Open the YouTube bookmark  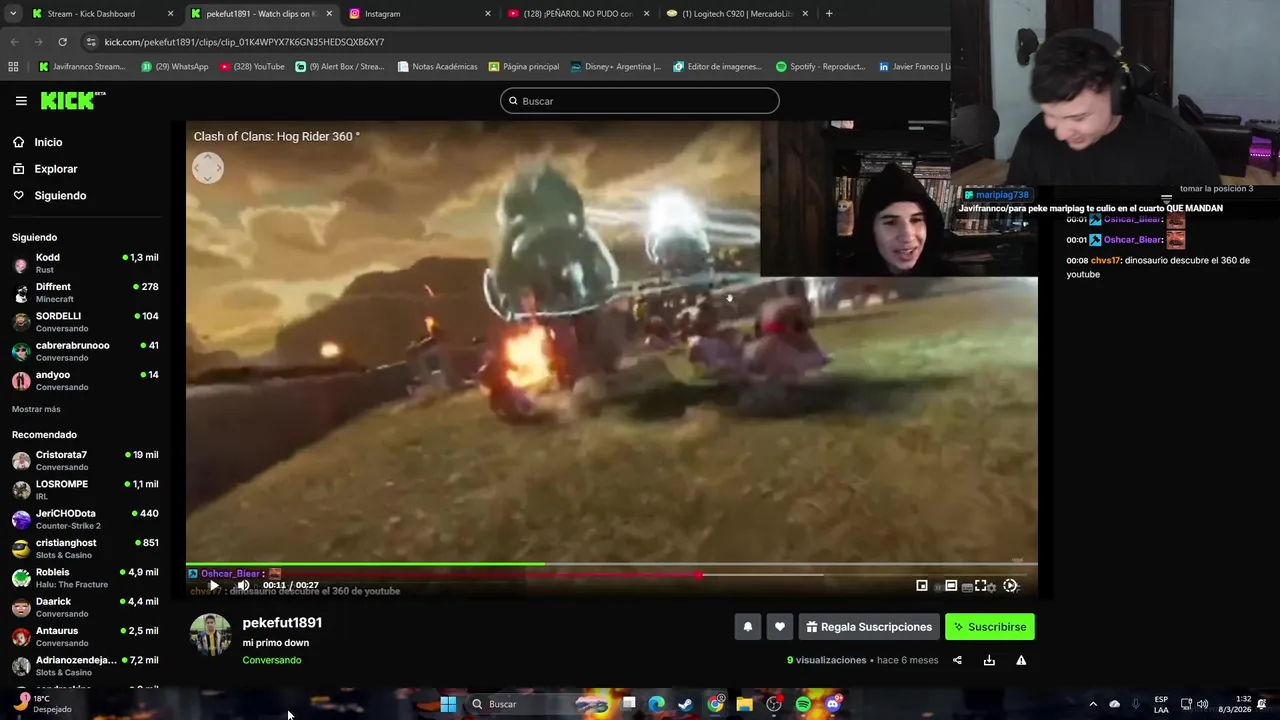252,67
